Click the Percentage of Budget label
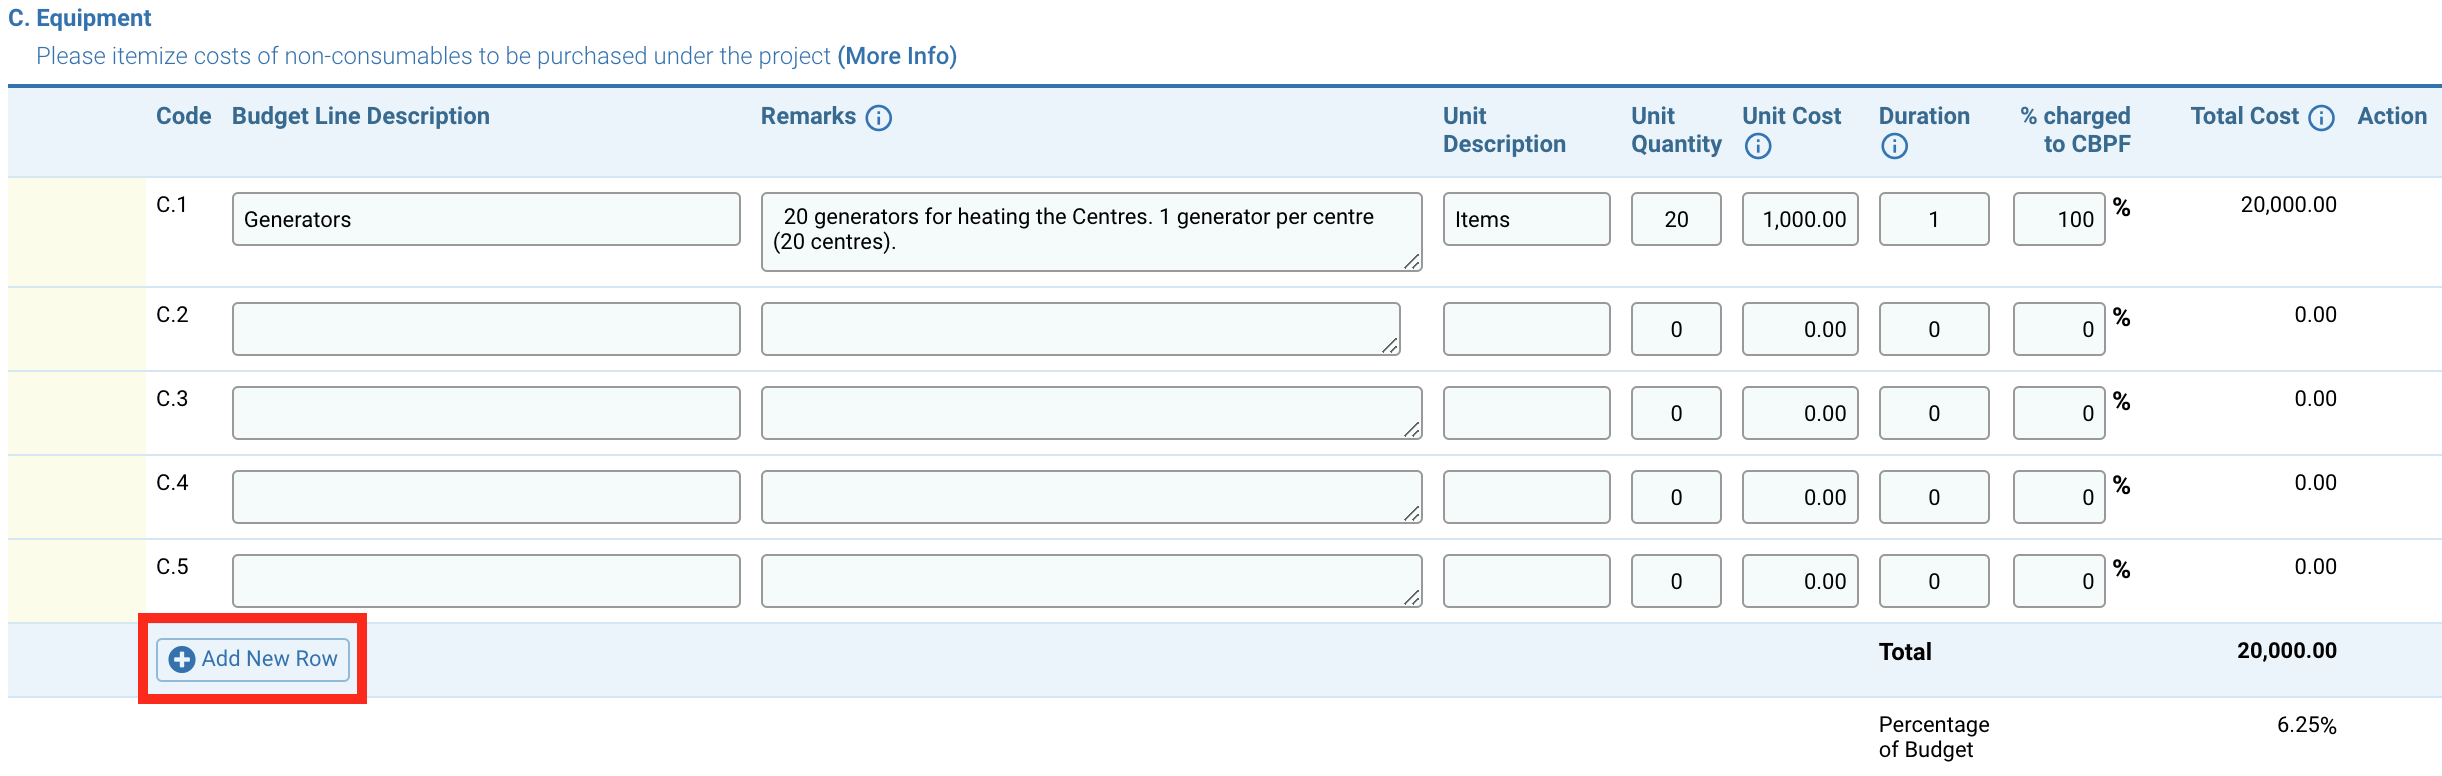The image size is (2442, 776). click(1934, 737)
